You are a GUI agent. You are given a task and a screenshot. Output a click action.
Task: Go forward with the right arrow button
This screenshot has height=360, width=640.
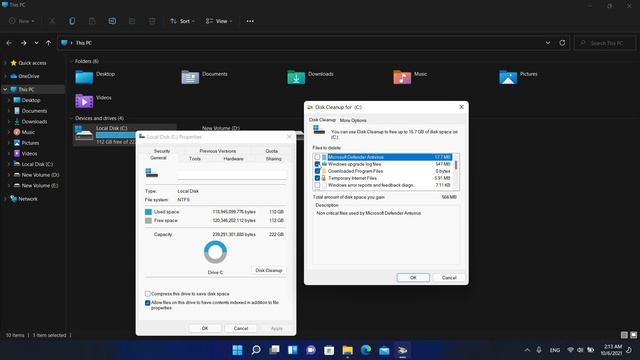pos(23,43)
